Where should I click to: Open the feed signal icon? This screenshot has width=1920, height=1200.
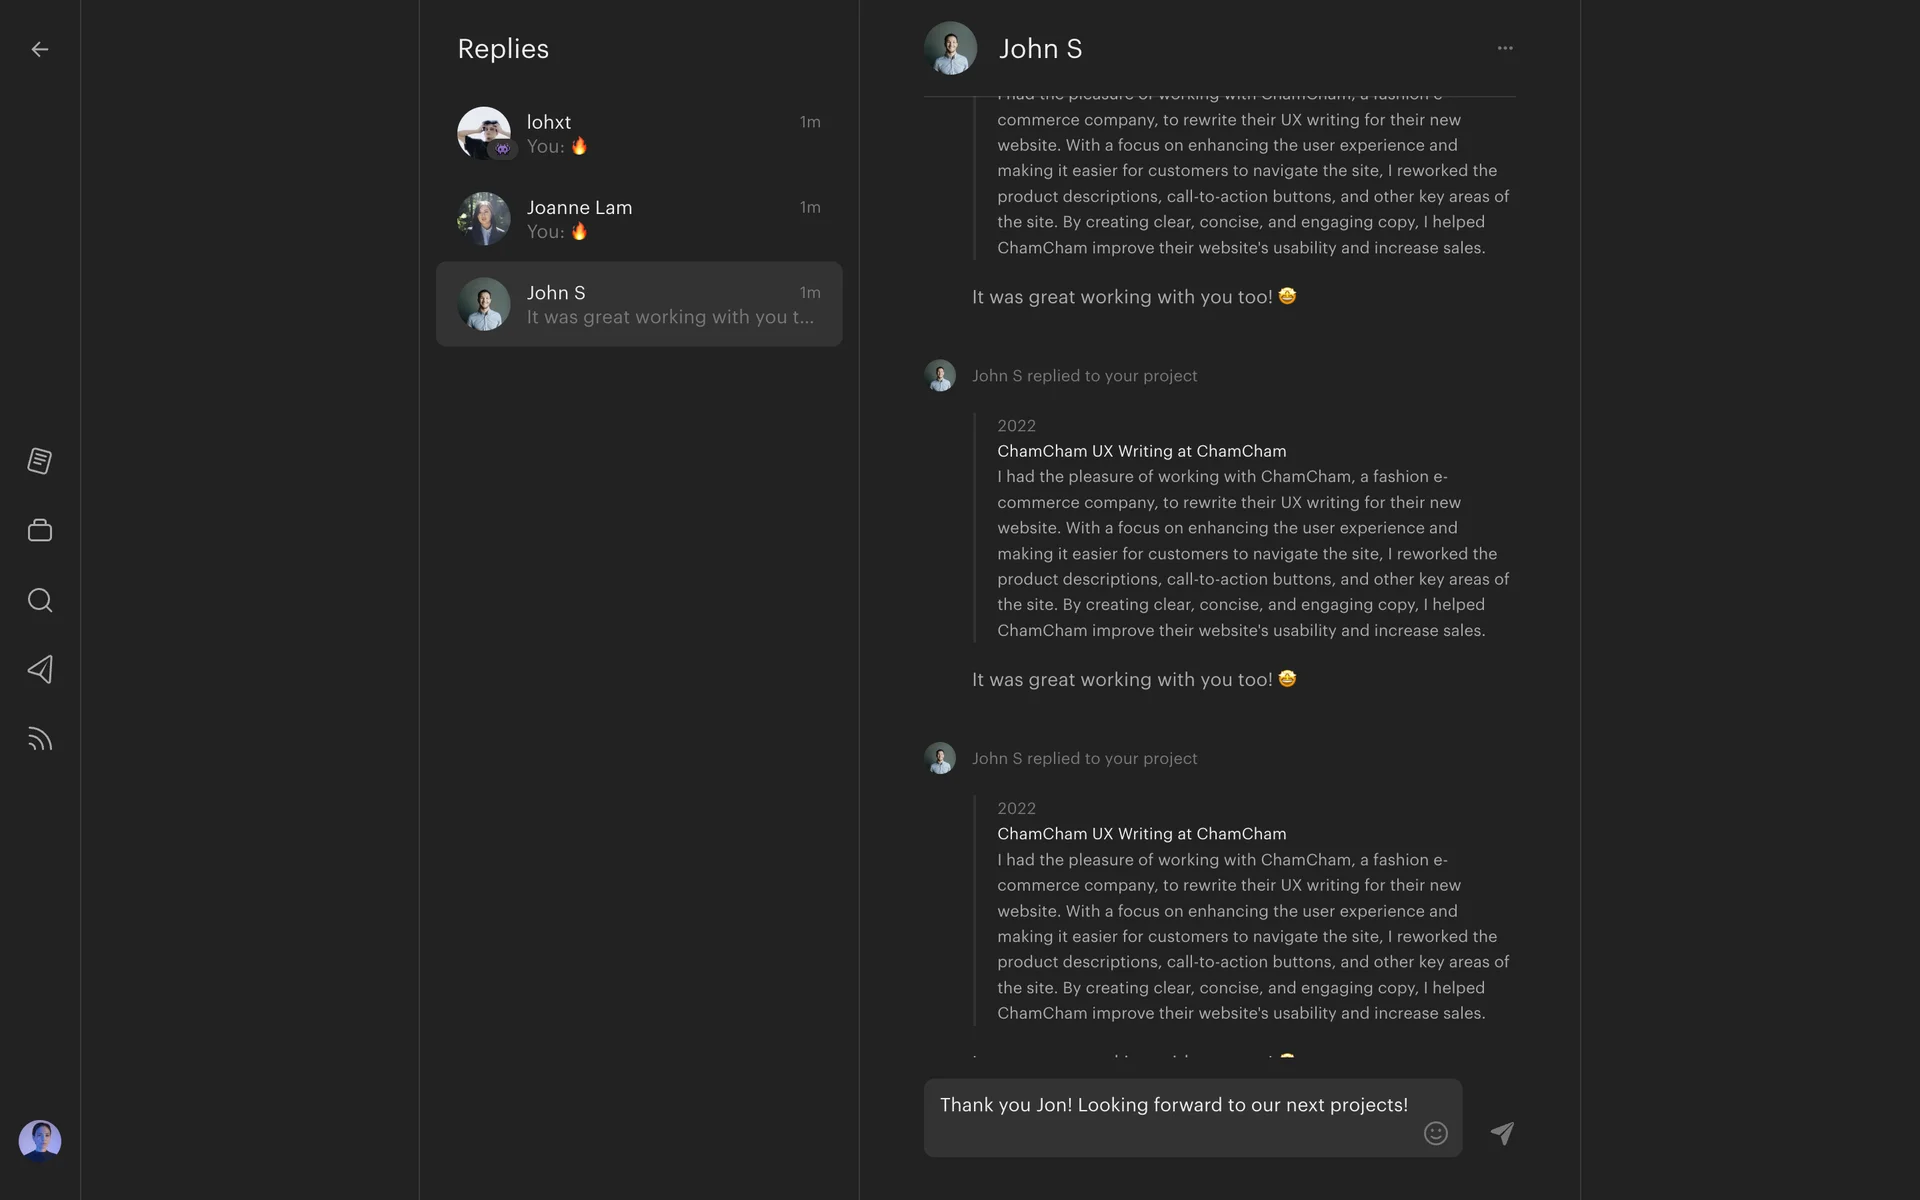(x=40, y=739)
